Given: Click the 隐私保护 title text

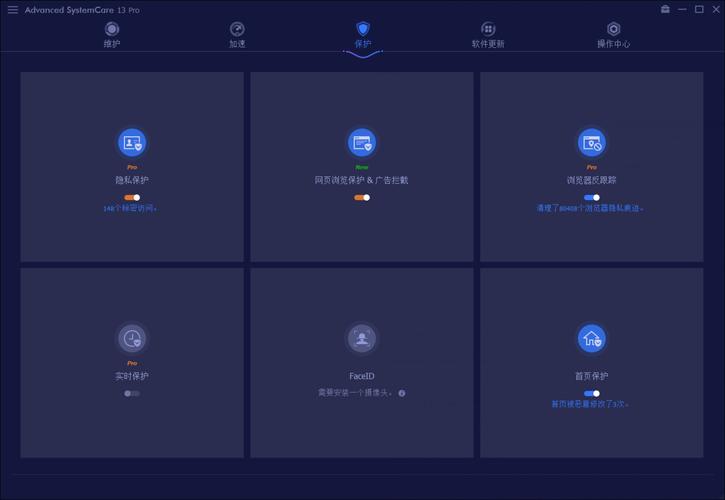Looking at the screenshot, I should pyautogui.click(x=132, y=180).
